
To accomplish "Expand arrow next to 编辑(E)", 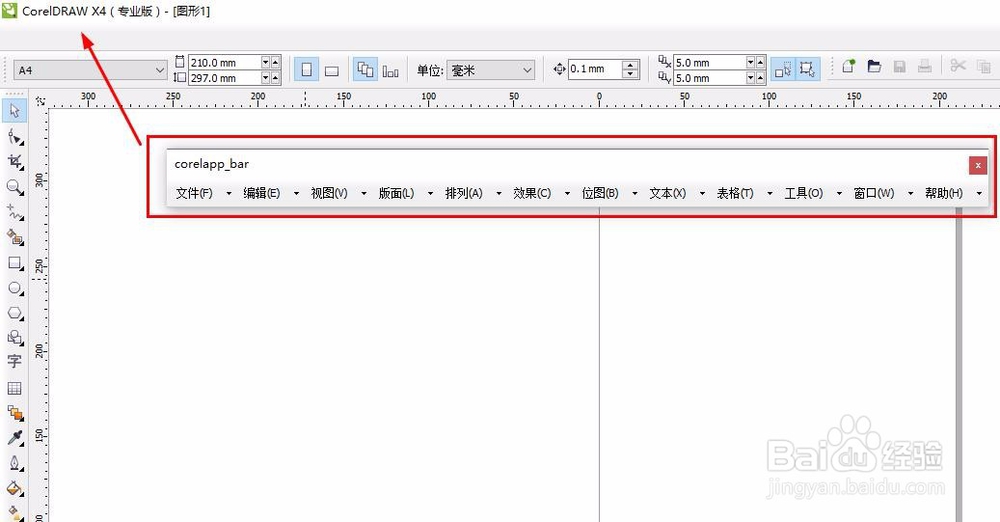I will 297,193.
